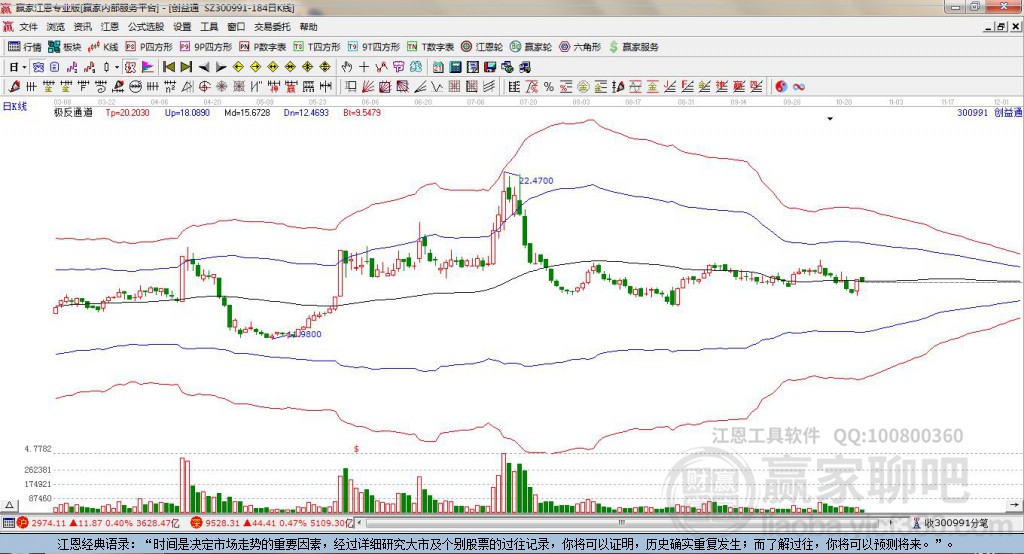Click the 22.4700 high price label
The image size is (1024, 554).
(x=536, y=180)
